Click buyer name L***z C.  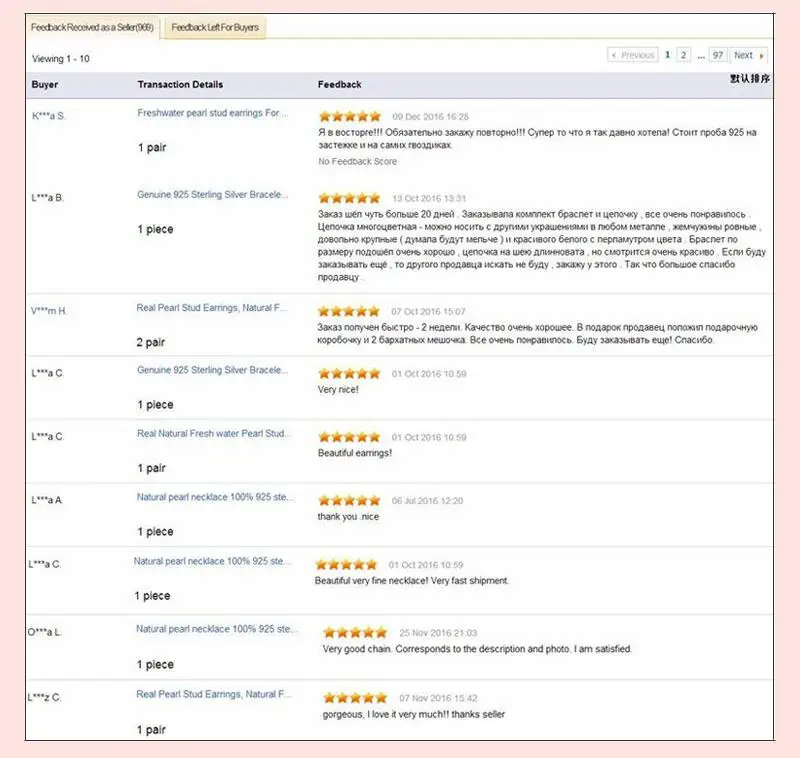[44, 697]
